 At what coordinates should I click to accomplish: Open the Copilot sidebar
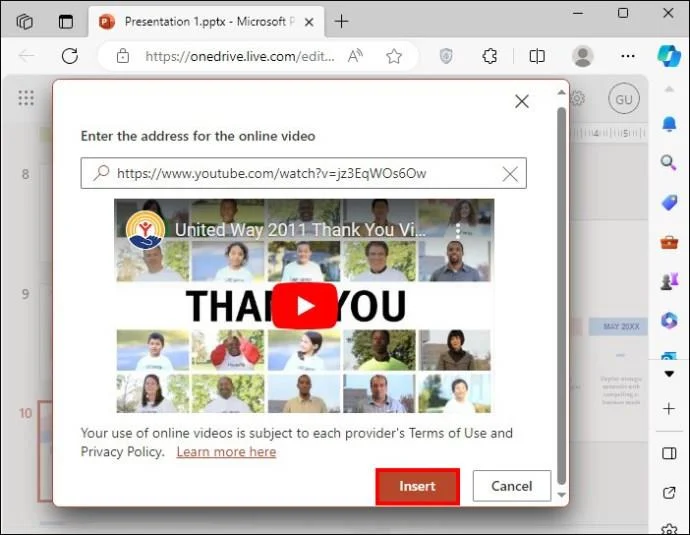pos(669,55)
